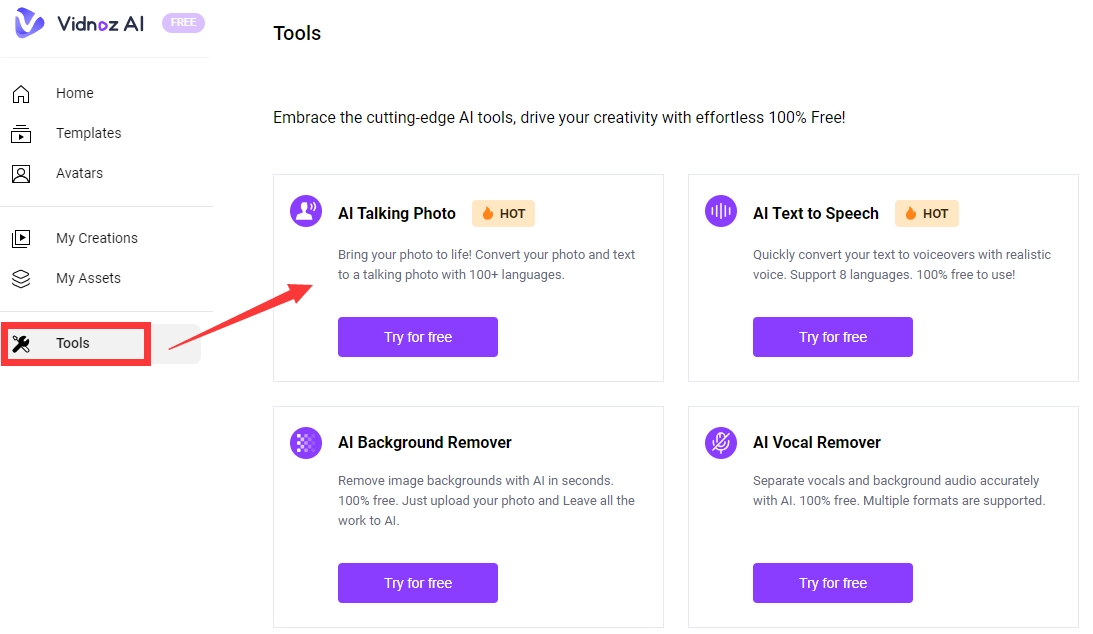Open the Home menu item
The height and width of the screenshot is (634, 1093).
click(75, 93)
